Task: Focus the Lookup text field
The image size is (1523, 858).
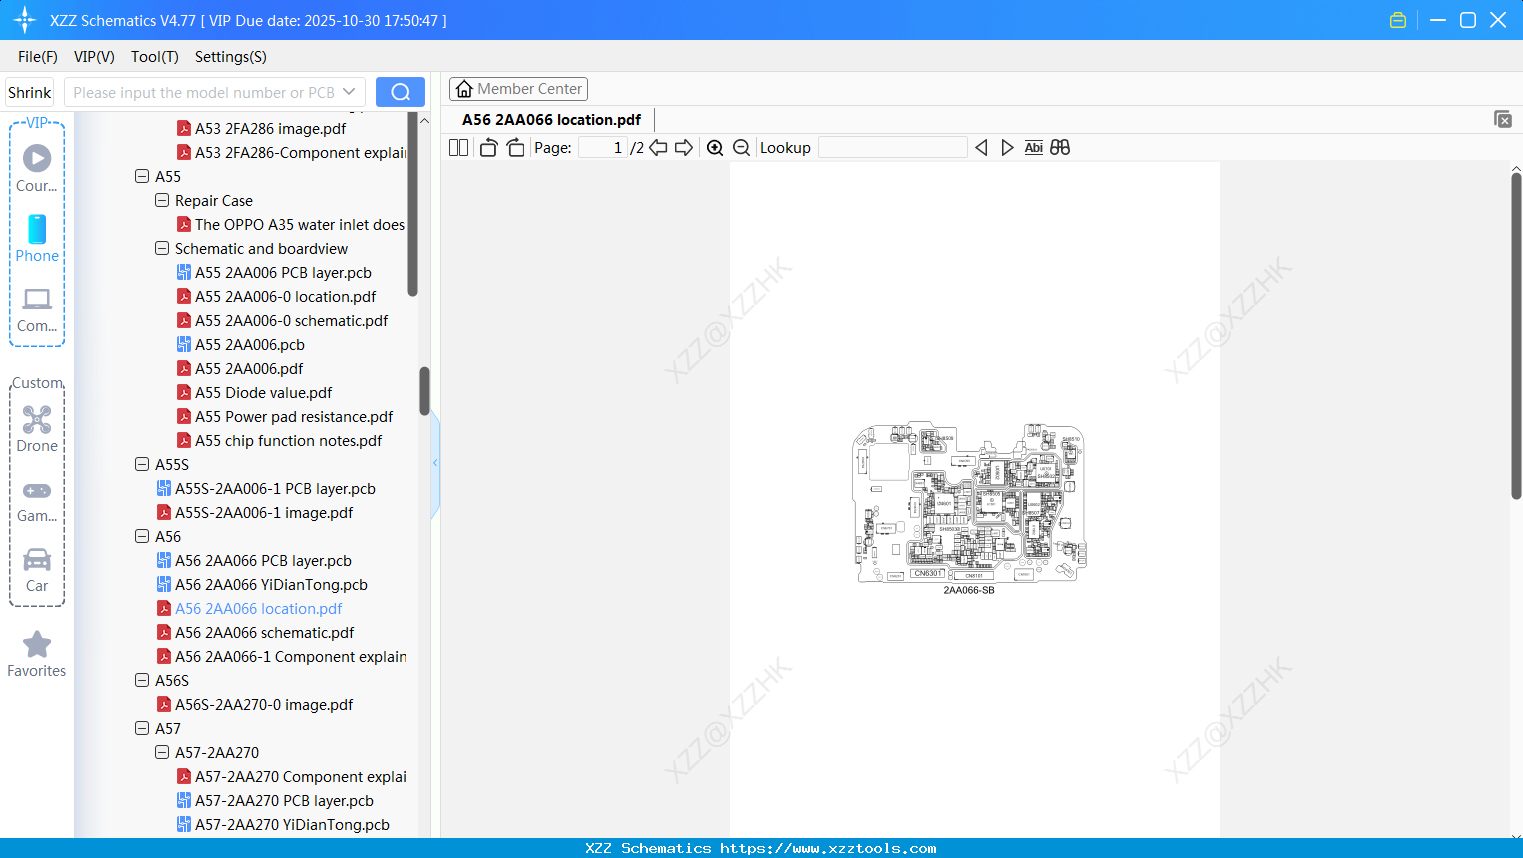Action: point(892,147)
